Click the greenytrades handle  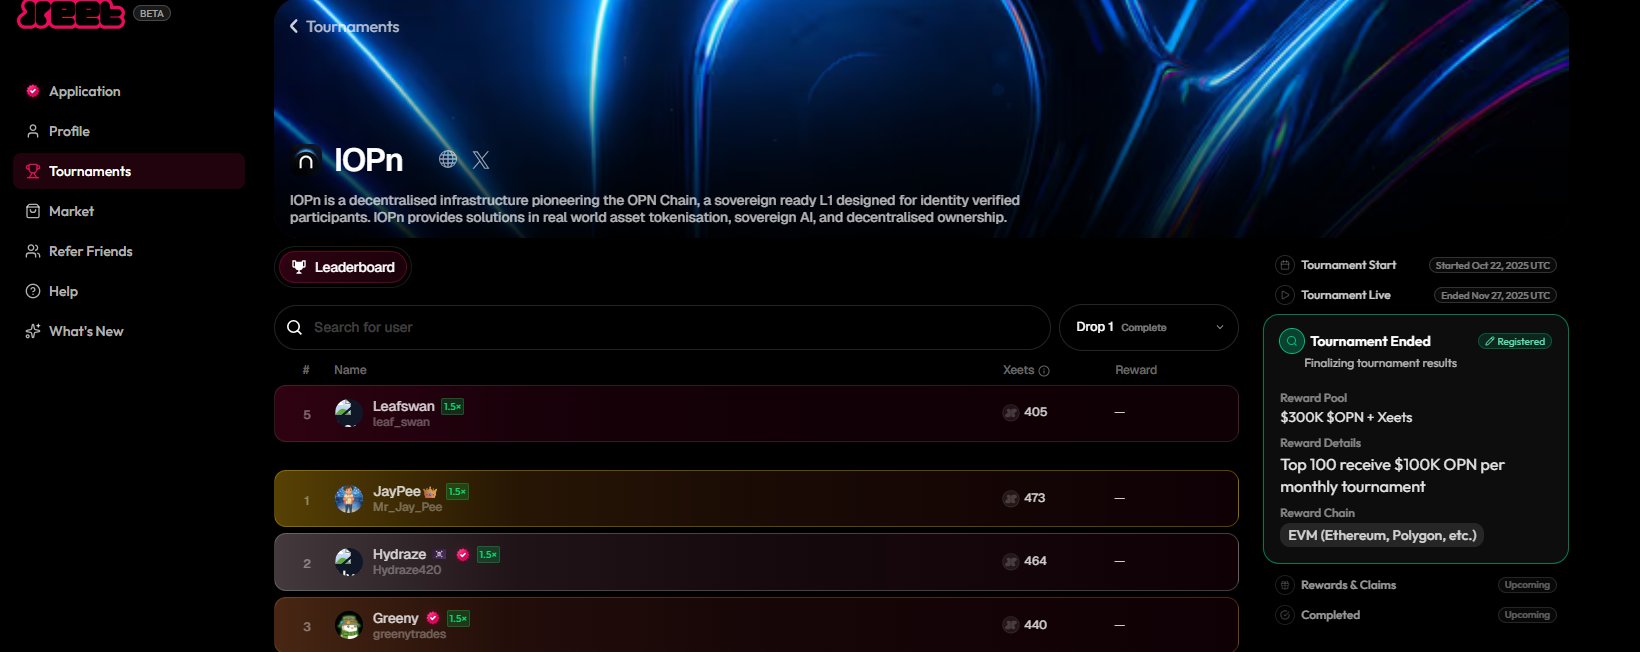coord(410,634)
